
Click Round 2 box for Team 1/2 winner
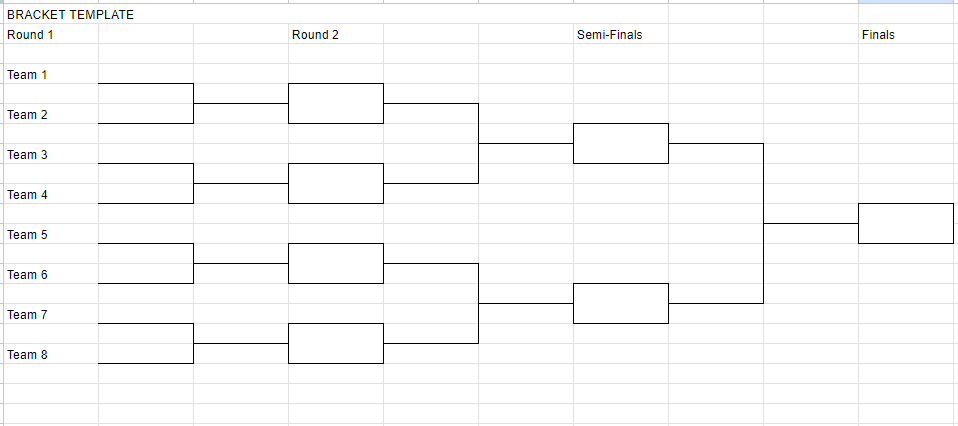click(x=336, y=103)
